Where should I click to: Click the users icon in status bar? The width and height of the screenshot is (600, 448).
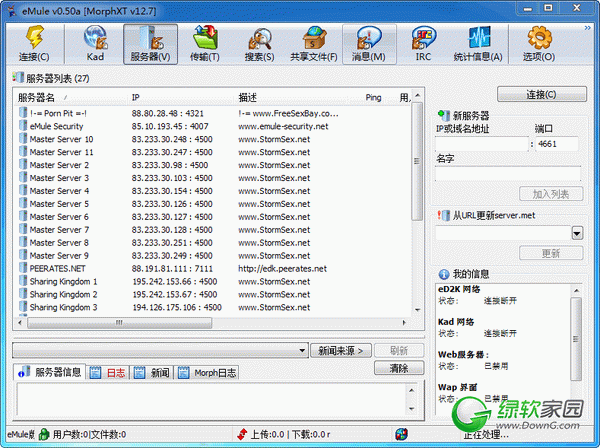click(x=44, y=434)
